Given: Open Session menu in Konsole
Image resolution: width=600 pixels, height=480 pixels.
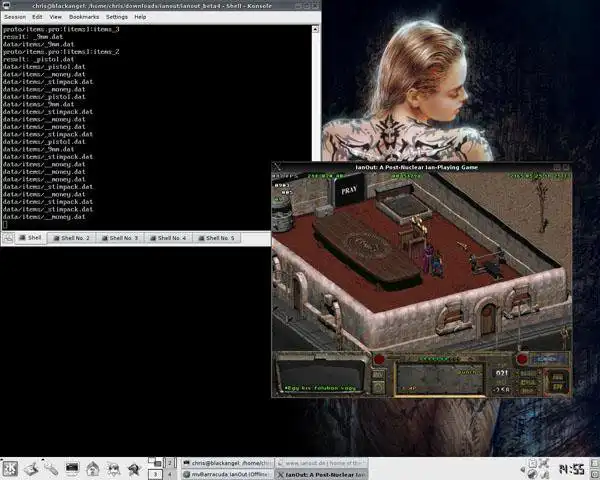Looking at the screenshot, I should click(x=15, y=17).
